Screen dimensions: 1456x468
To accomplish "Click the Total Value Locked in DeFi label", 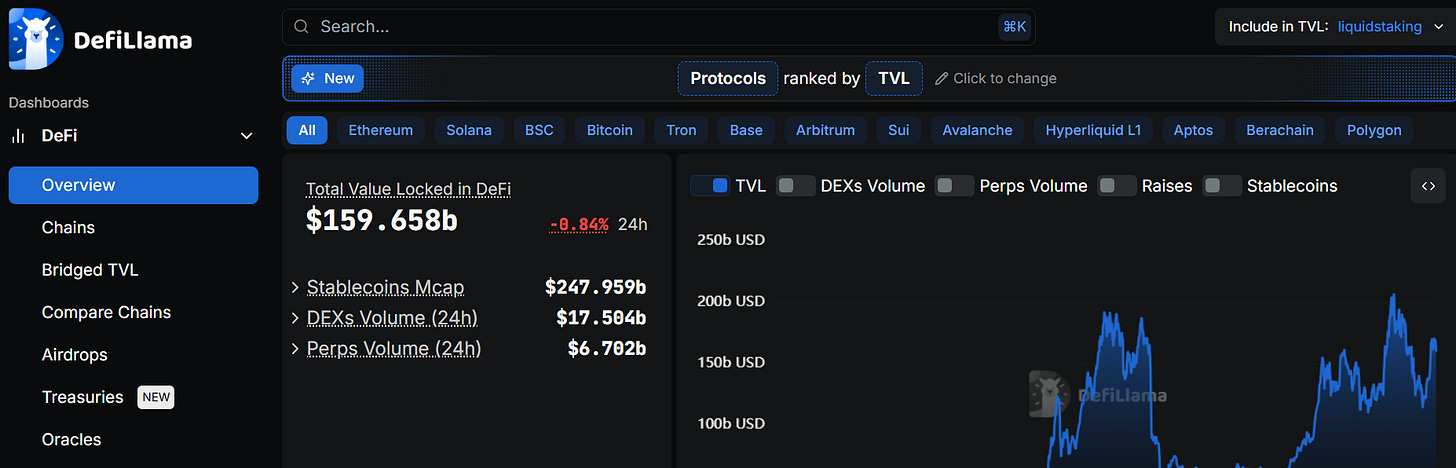I will (409, 189).
